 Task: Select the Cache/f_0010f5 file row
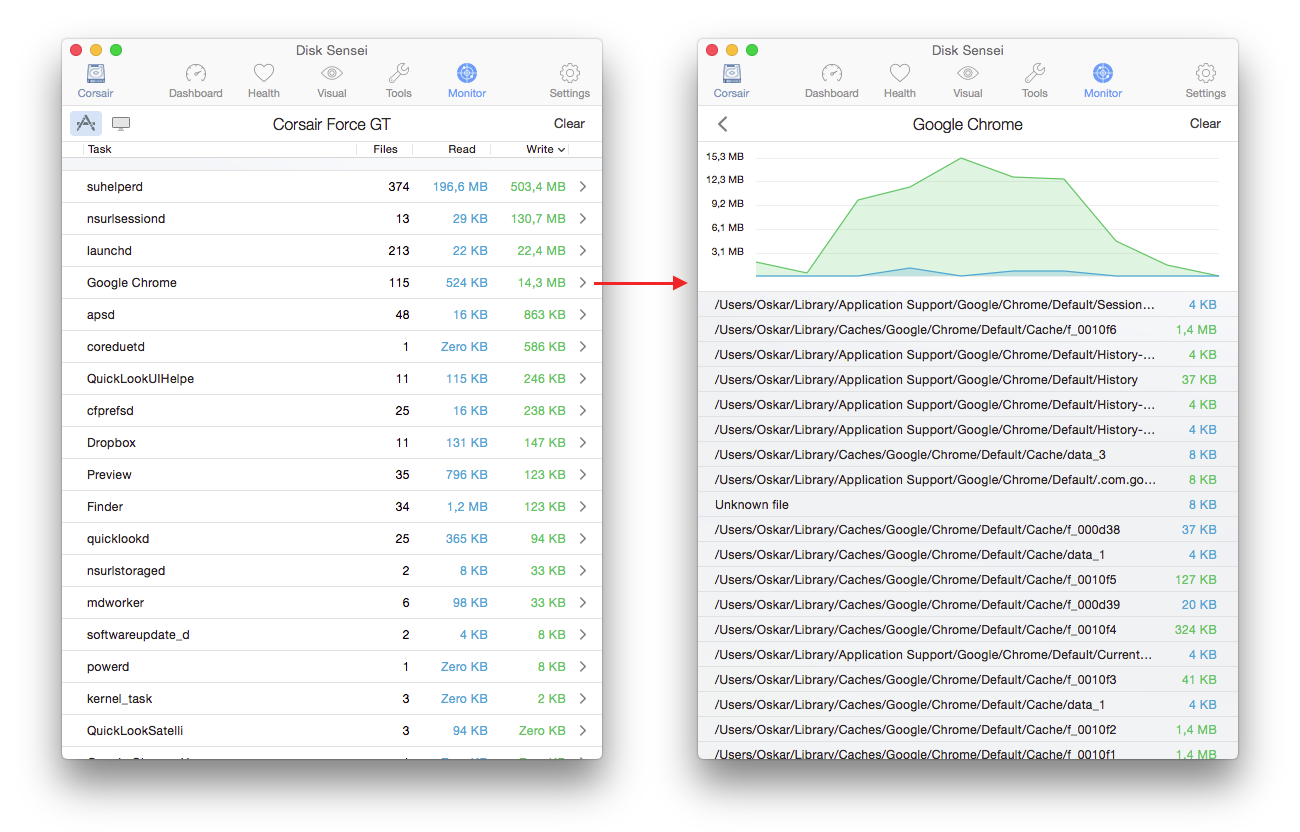click(968, 580)
